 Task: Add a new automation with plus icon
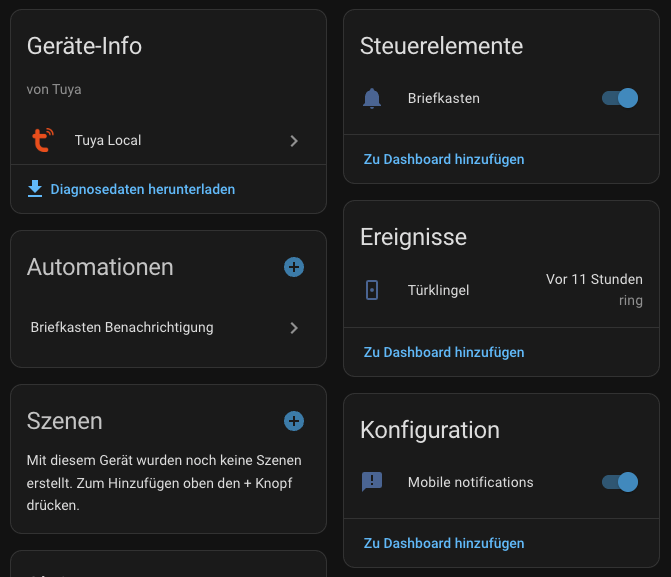(x=294, y=267)
